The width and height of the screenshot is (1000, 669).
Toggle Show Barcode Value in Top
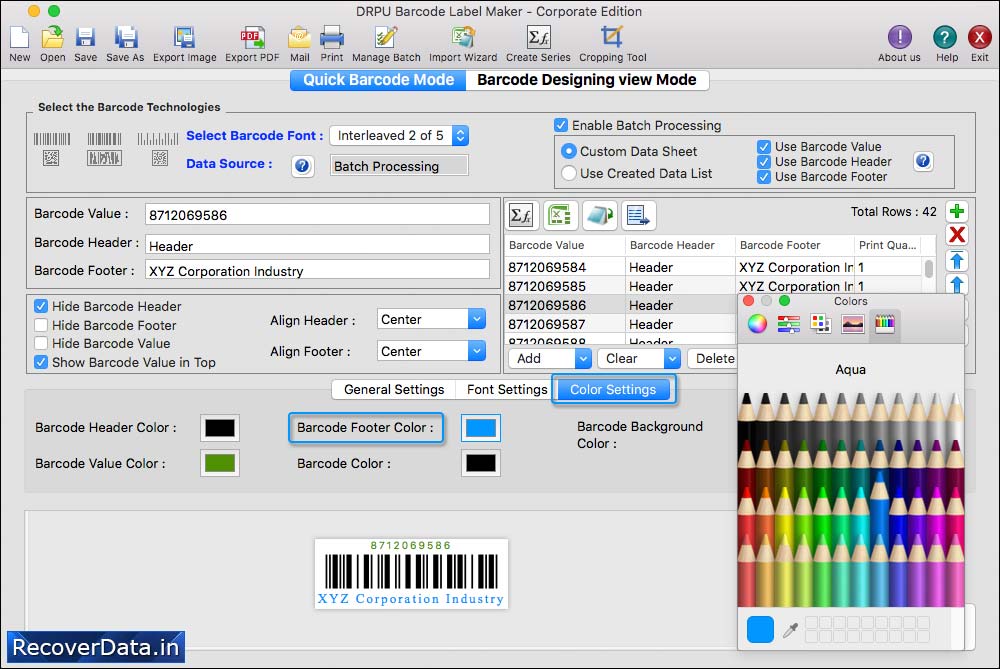[41, 362]
